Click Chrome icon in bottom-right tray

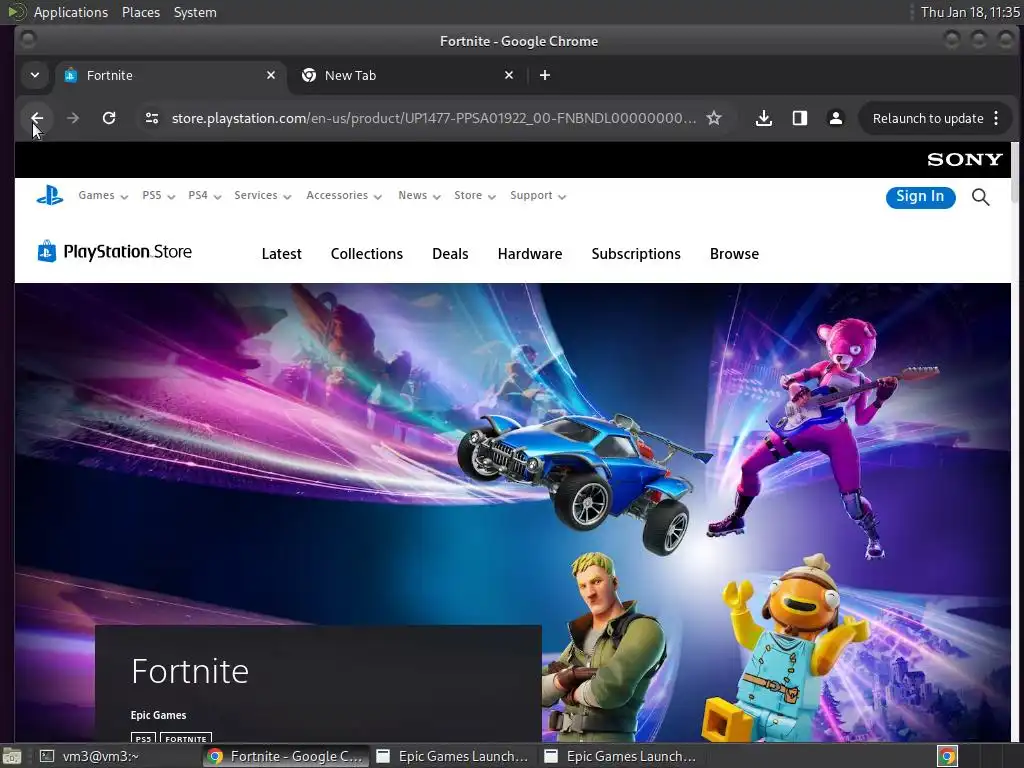(x=947, y=756)
